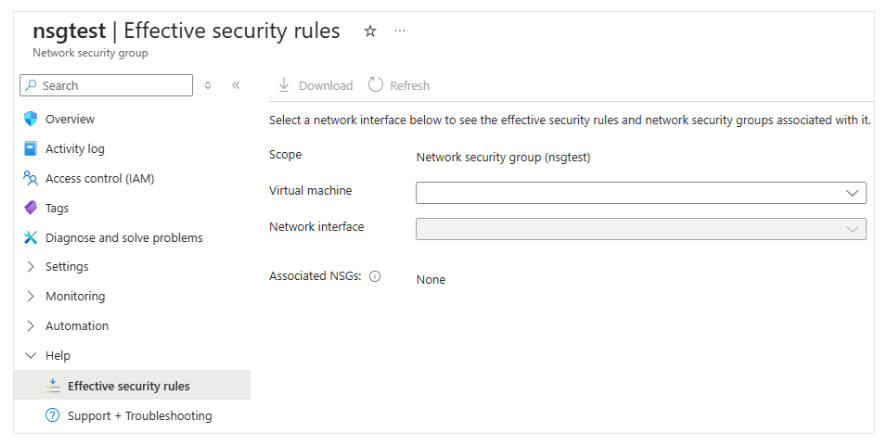This screenshot has width=888, height=445.
Task: Open the ellipsis more options menu
Action: 400,31
